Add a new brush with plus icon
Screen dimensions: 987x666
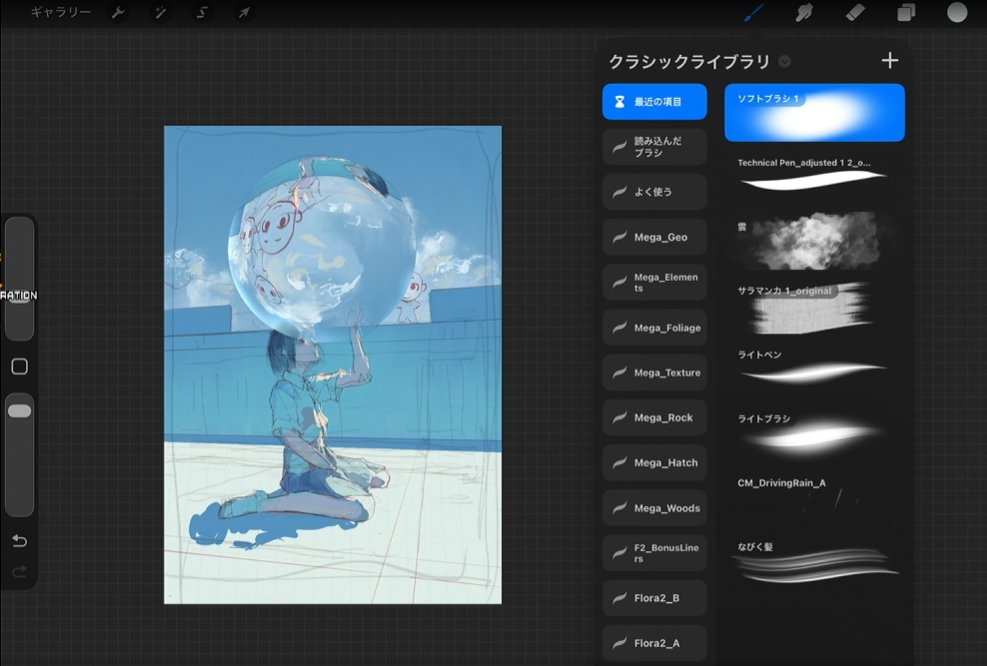889,60
